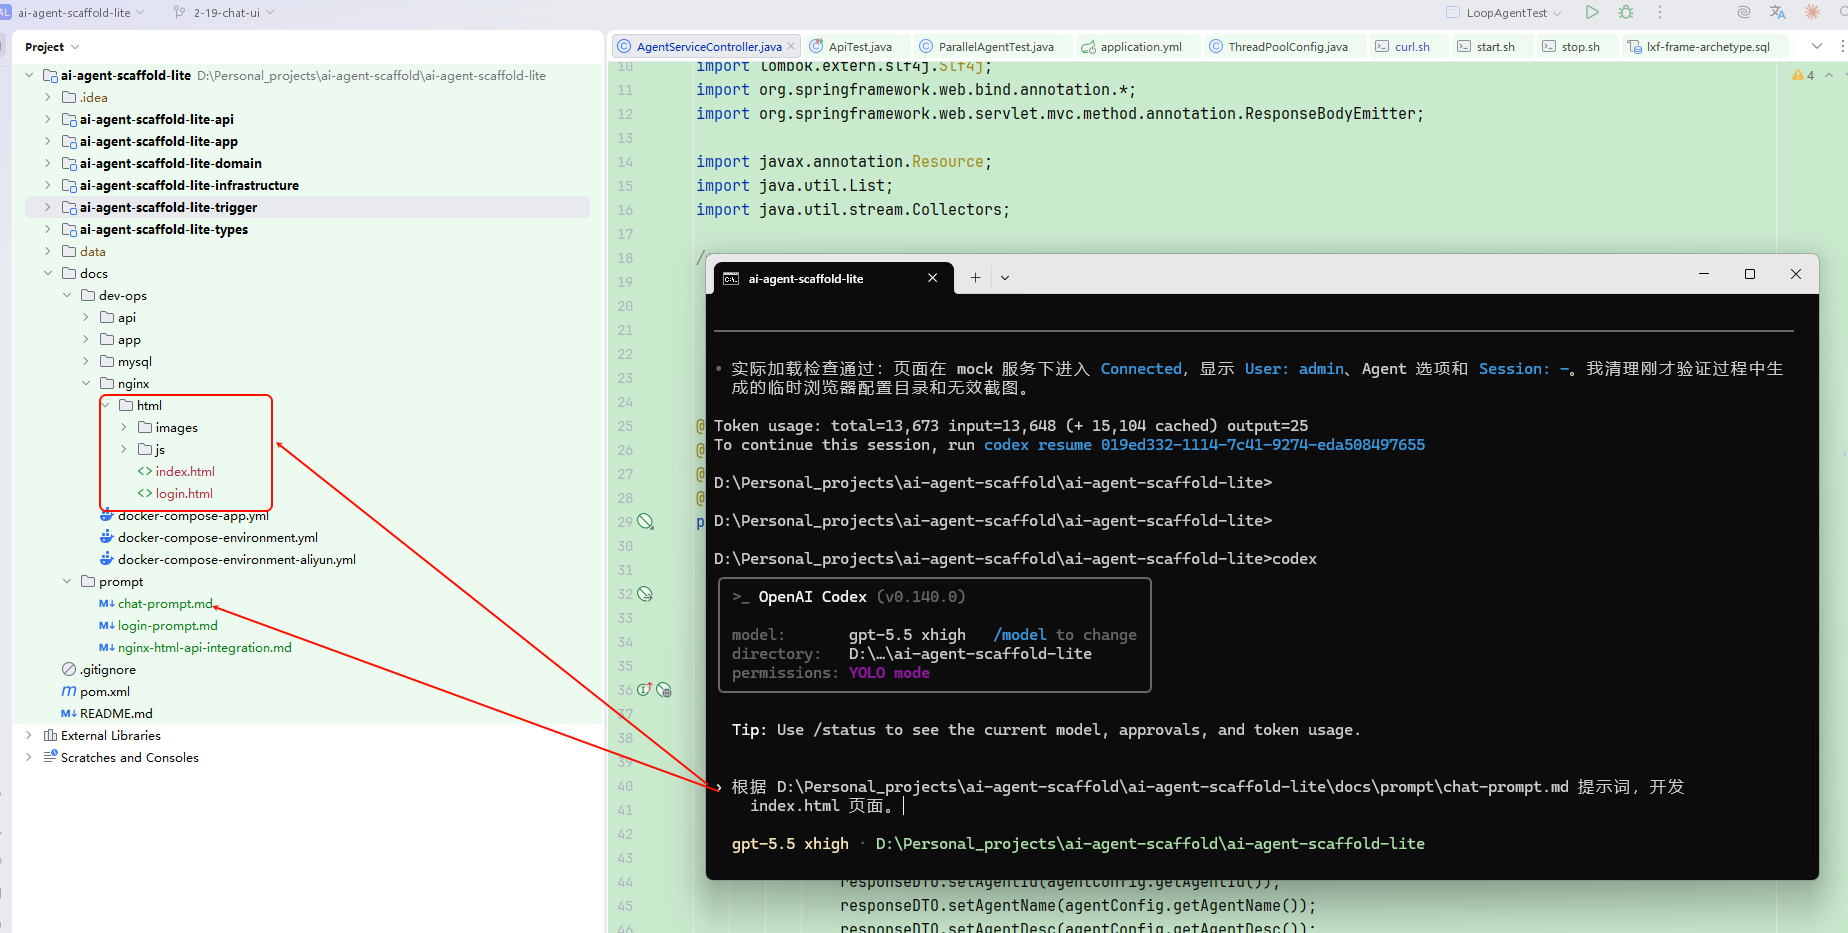Collapse the html folder
The width and height of the screenshot is (1848, 933).
click(105, 405)
